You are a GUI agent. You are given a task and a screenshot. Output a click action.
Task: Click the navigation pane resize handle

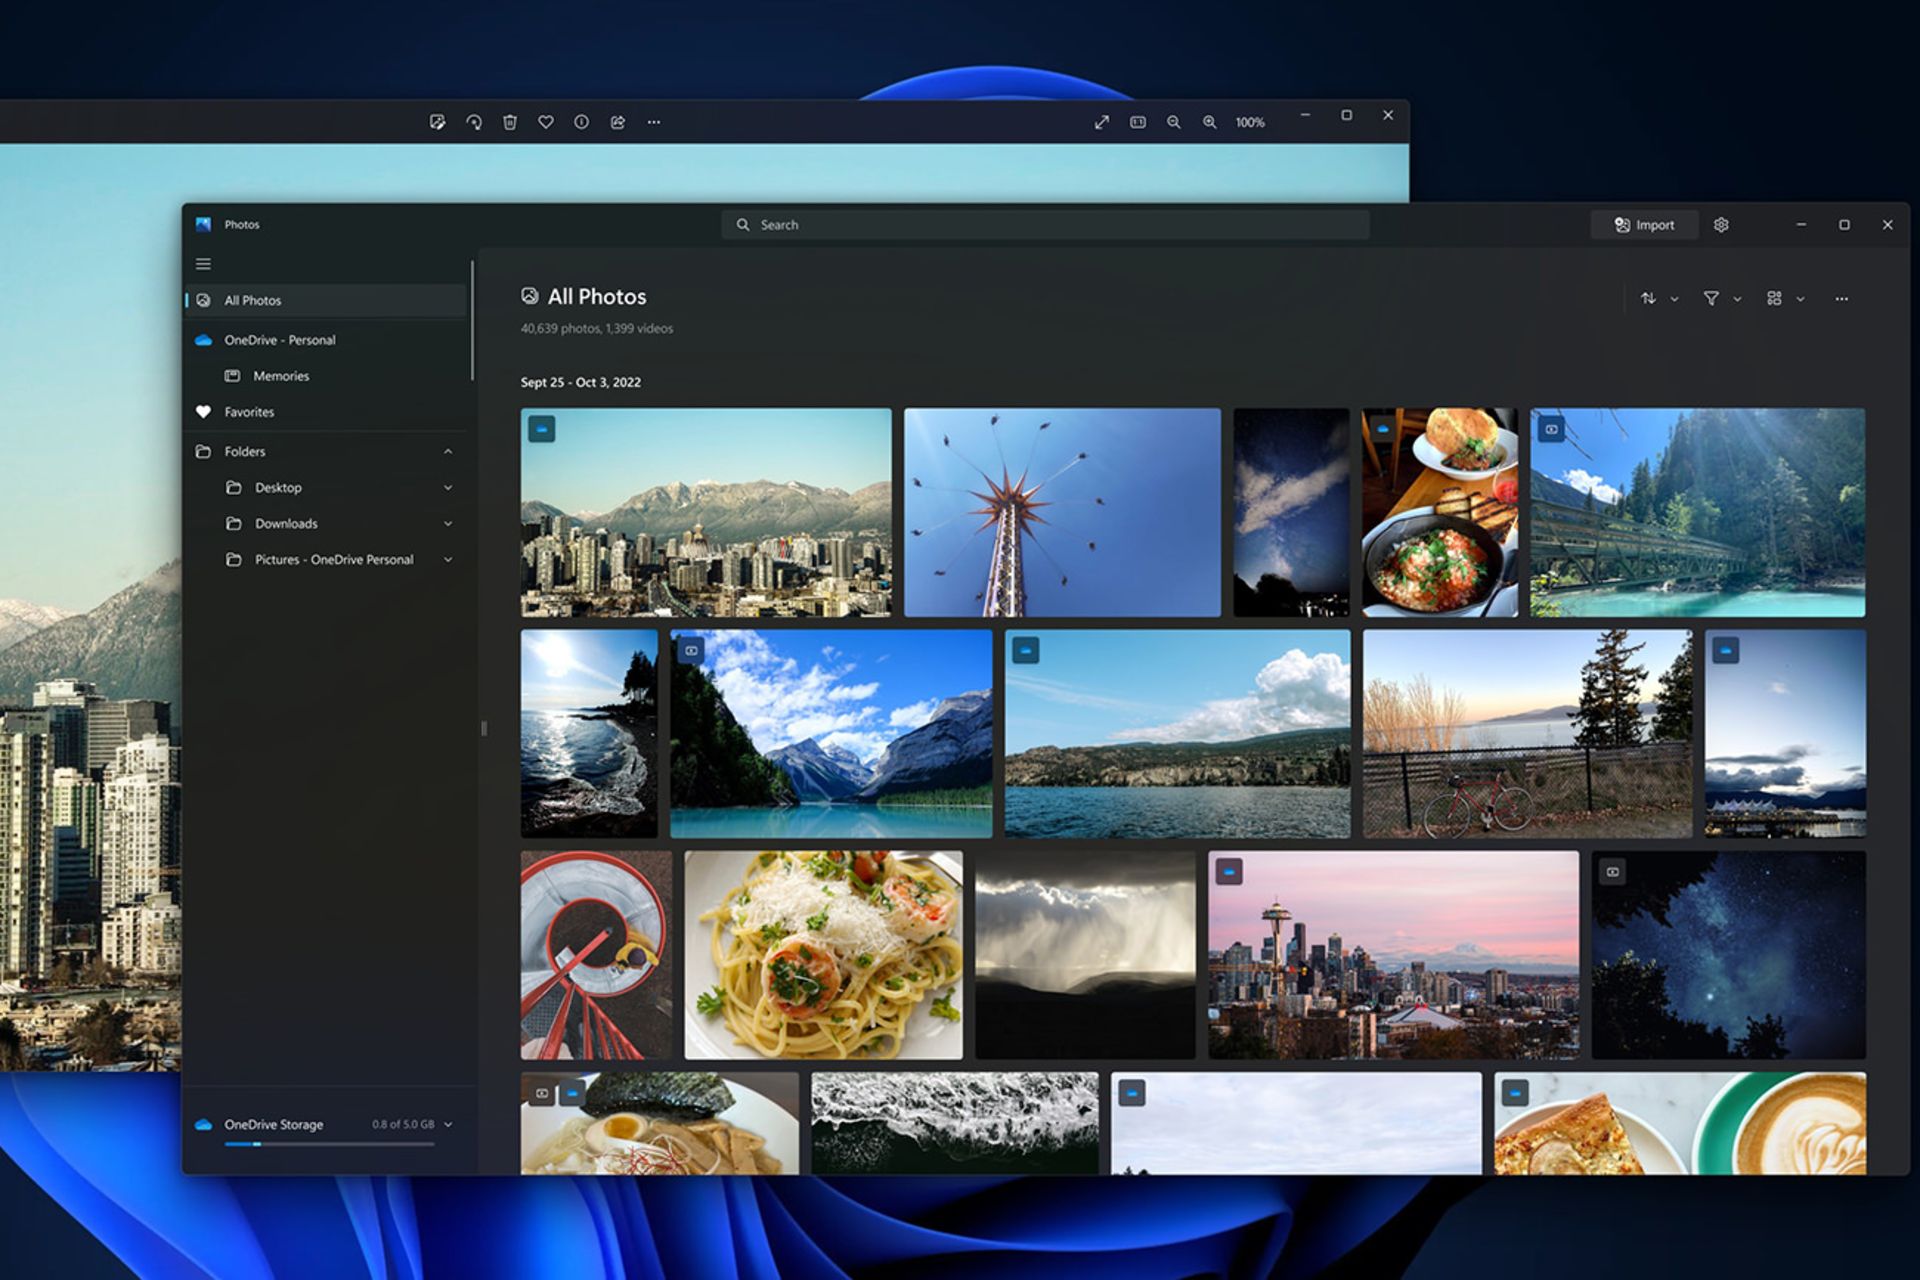click(484, 729)
